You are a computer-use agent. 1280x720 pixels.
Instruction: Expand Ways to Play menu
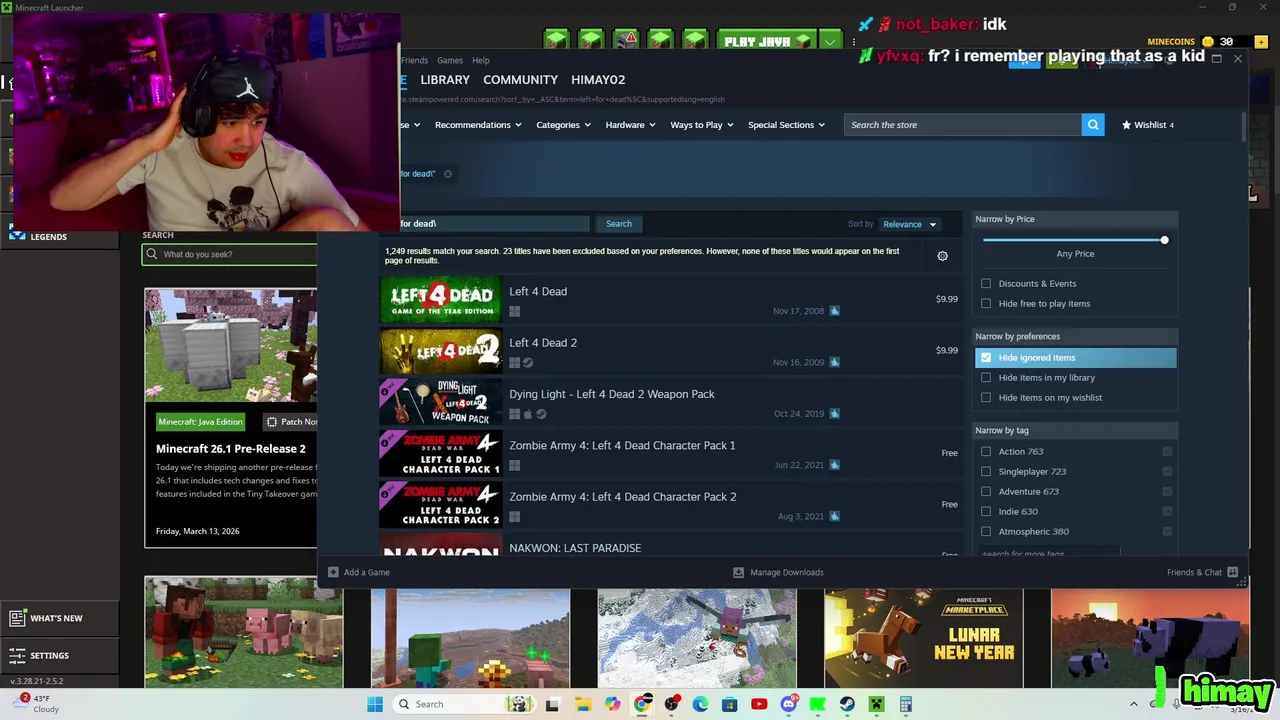tap(702, 125)
